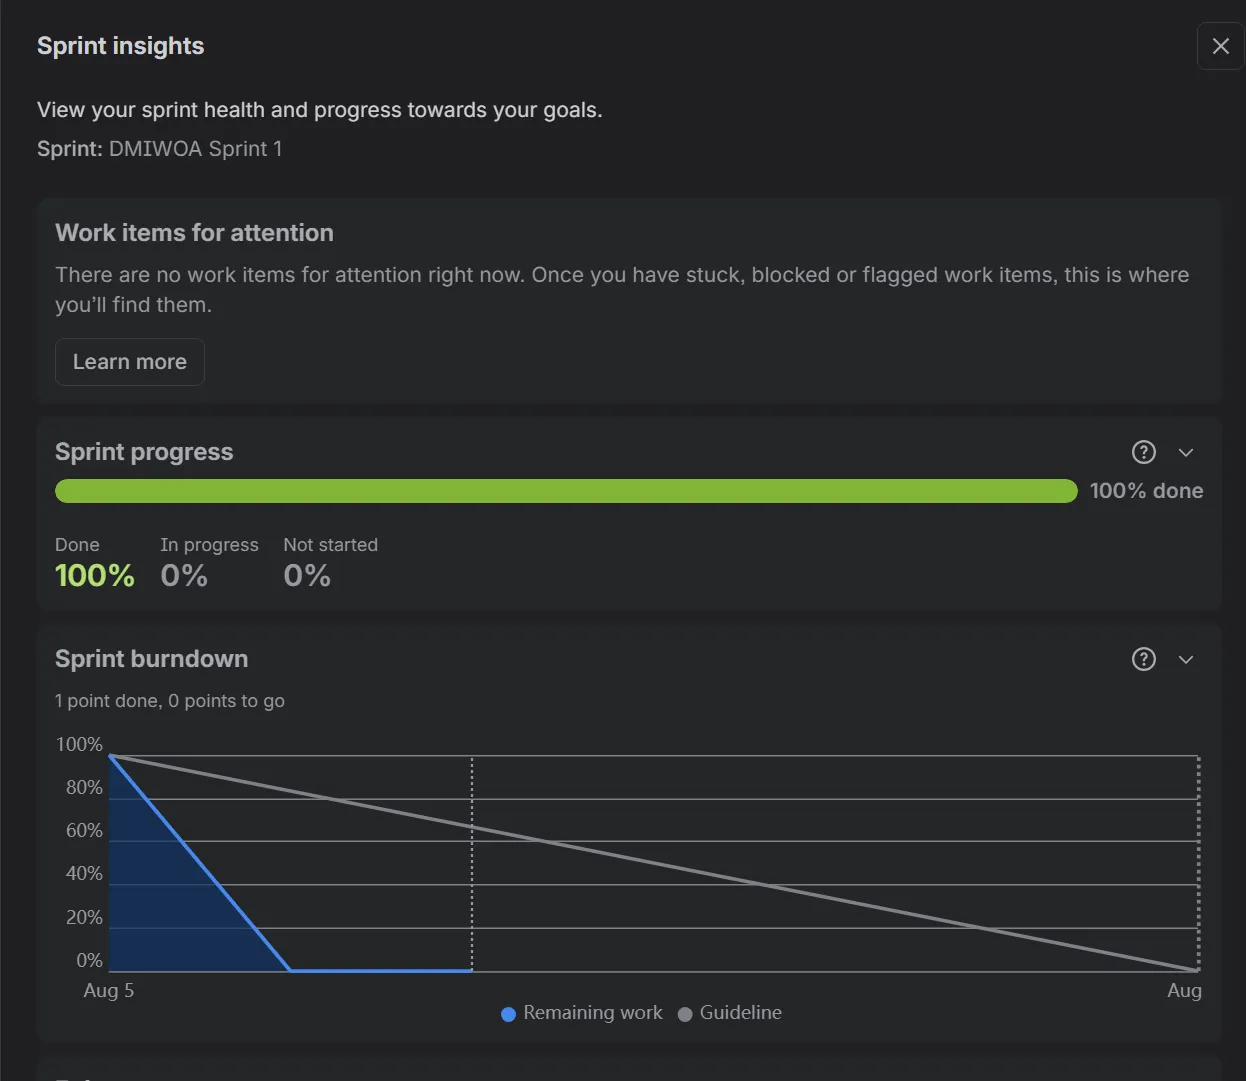Image resolution: width=1246 pixels, height=1081 pixels.
Task: Click the Aug 5 axis label
Action: 109,991
